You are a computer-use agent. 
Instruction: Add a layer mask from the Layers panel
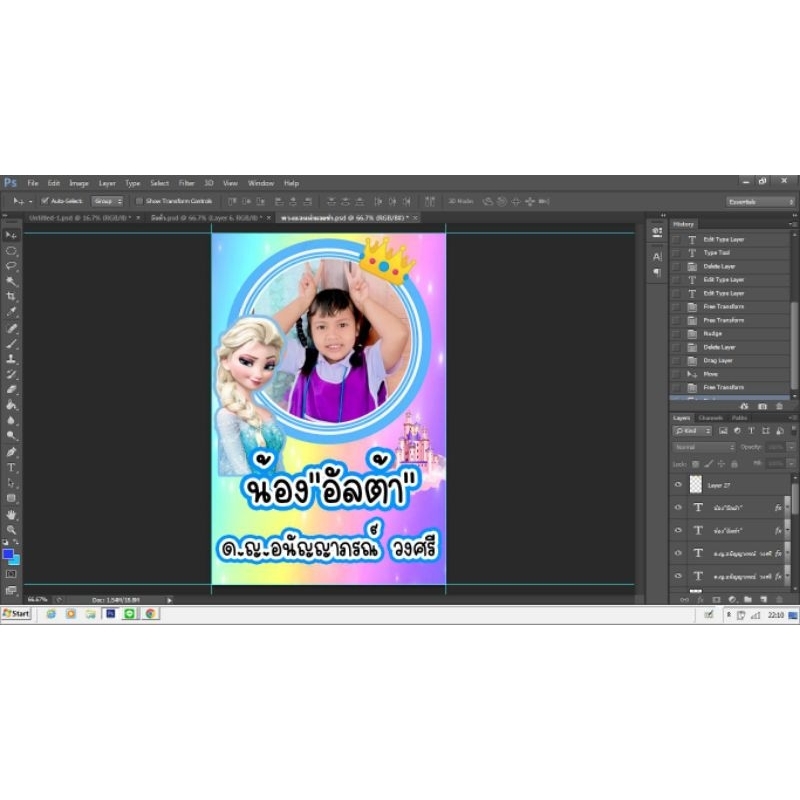[716, 599]
